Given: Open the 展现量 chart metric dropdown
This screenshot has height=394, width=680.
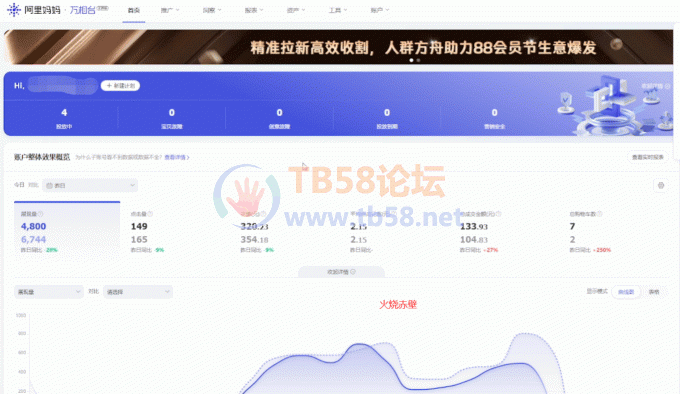Looking at the screenshot, I should click(49, 292).
